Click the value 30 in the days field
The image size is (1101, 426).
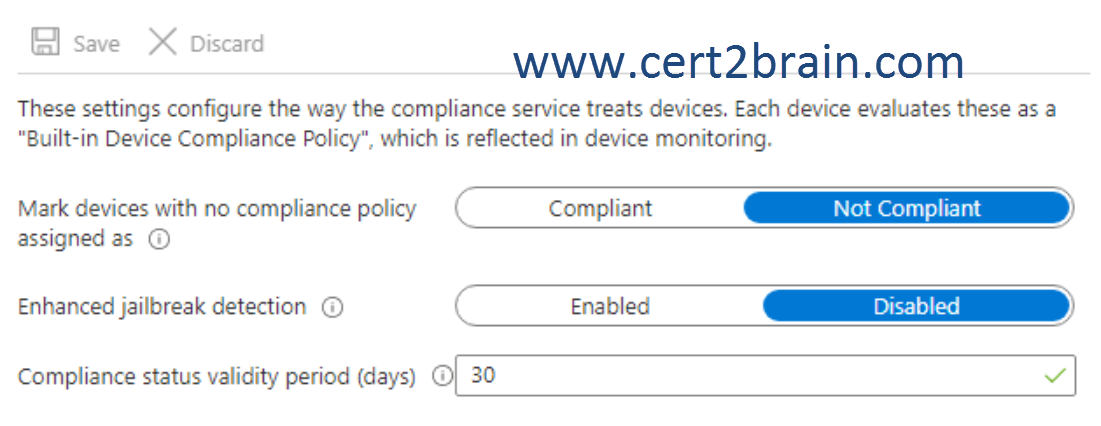pos(483,375)
